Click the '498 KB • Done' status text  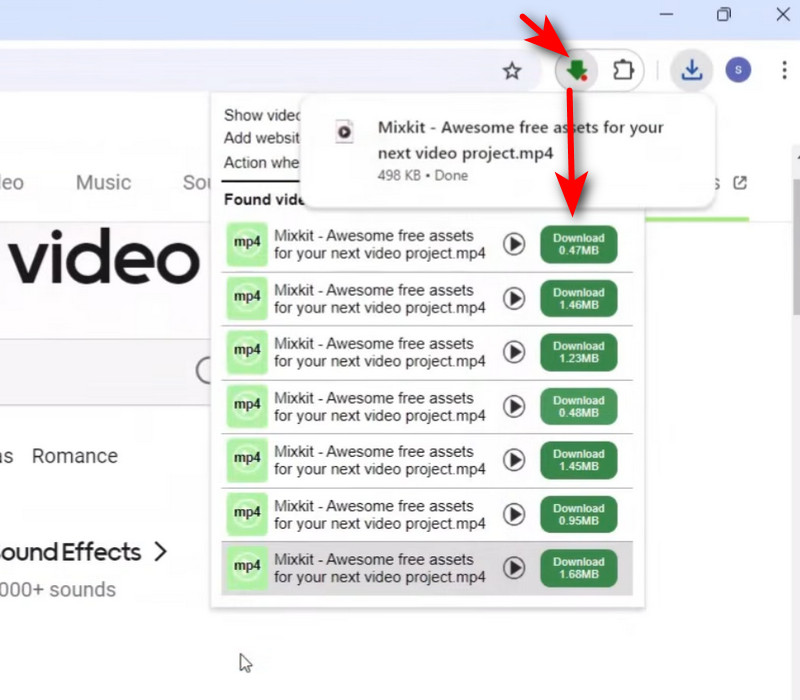(422, 176)
